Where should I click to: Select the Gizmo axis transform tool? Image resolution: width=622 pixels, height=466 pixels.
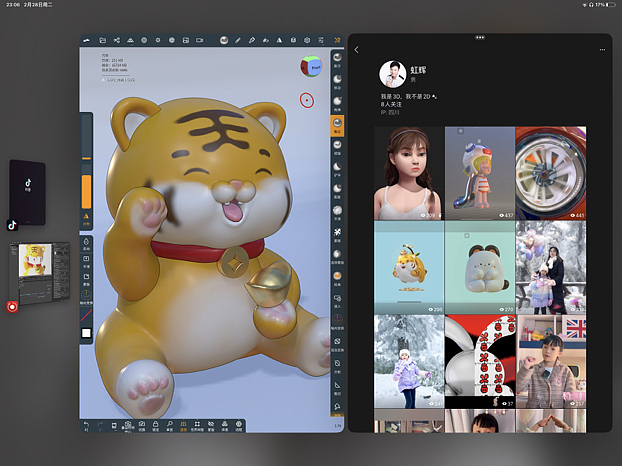[x=337, y=322]
